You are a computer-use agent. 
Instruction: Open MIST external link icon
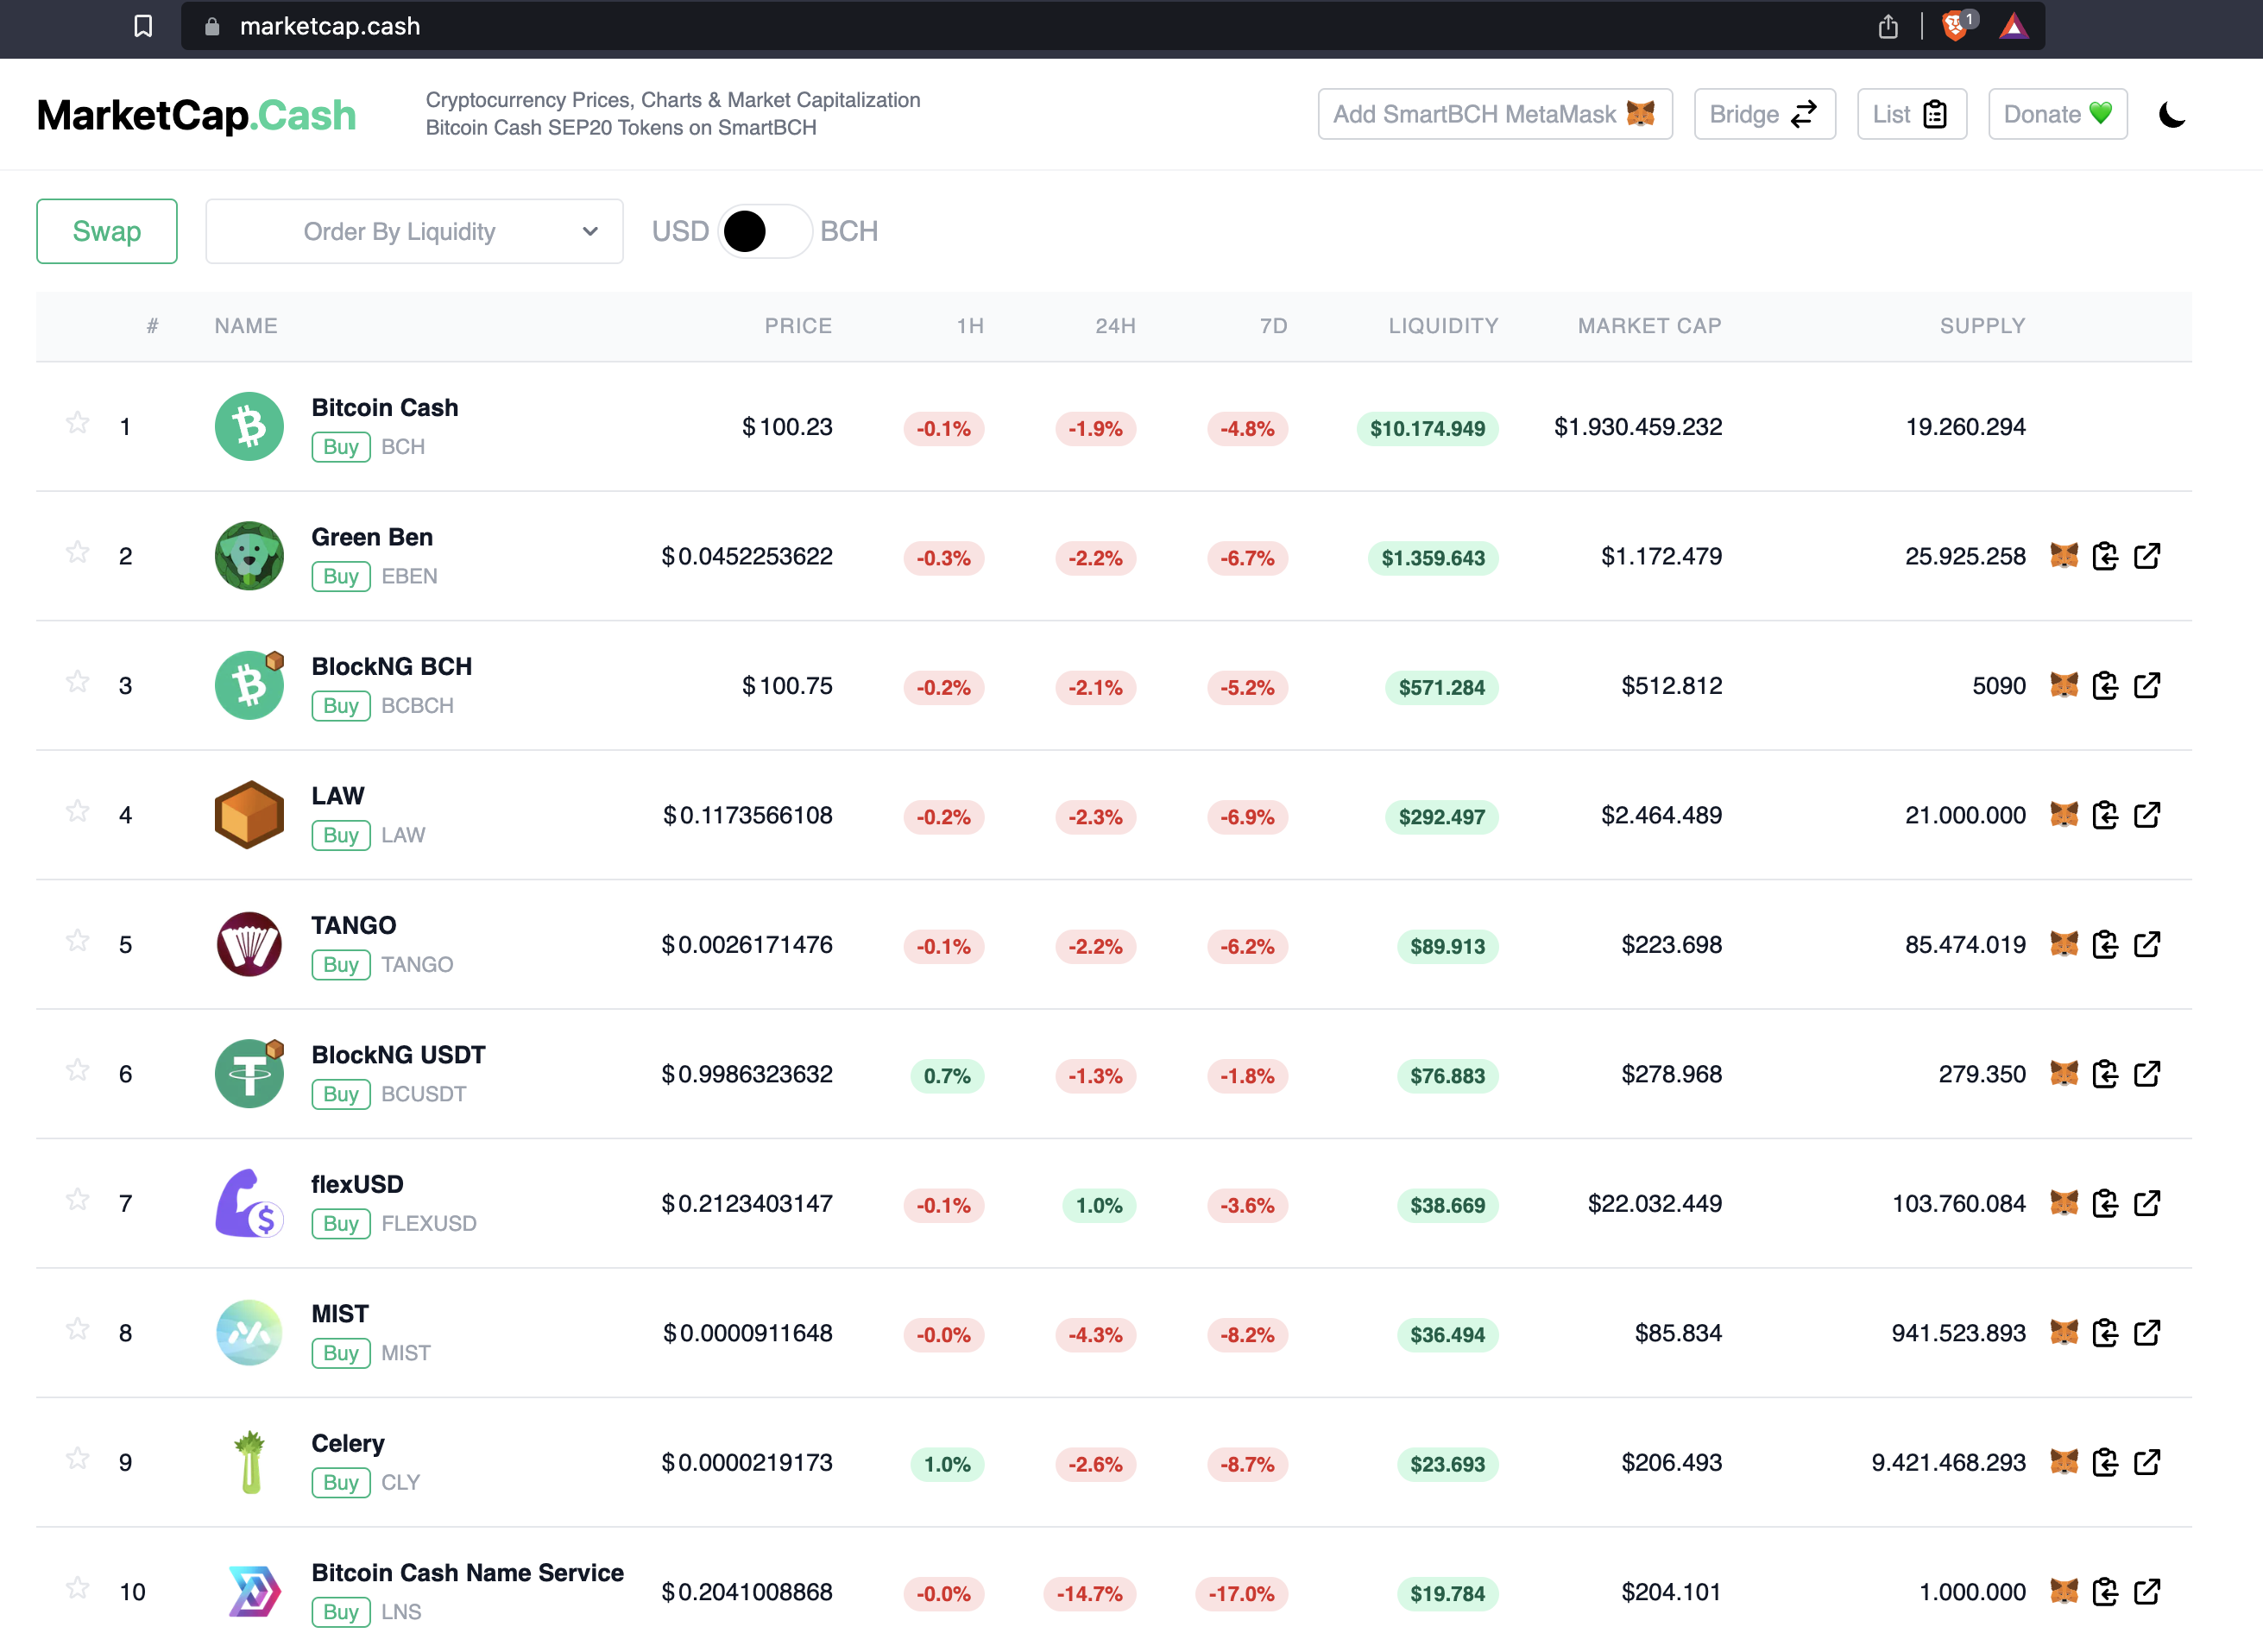2147,1332
